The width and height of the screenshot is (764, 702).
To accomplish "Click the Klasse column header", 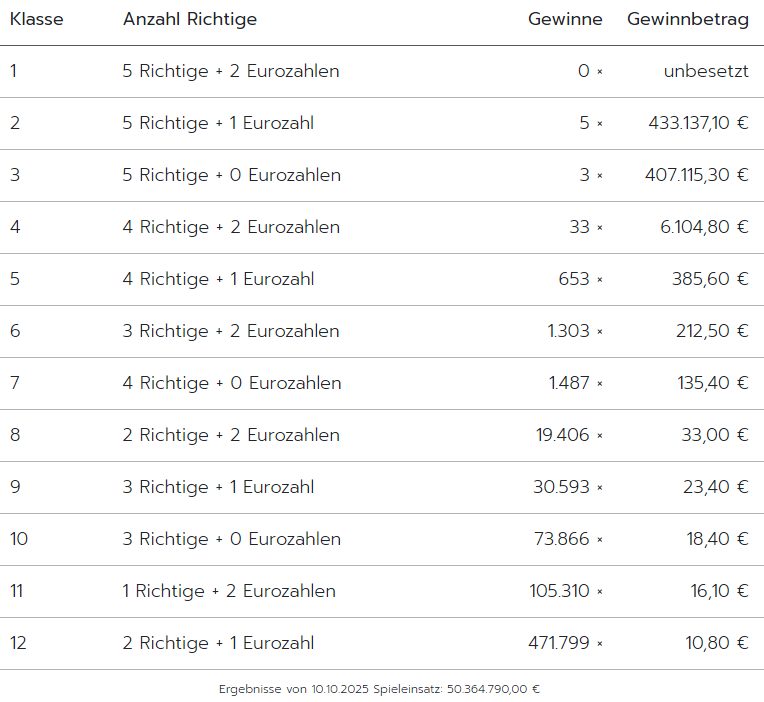I will (x=37, y=19).
